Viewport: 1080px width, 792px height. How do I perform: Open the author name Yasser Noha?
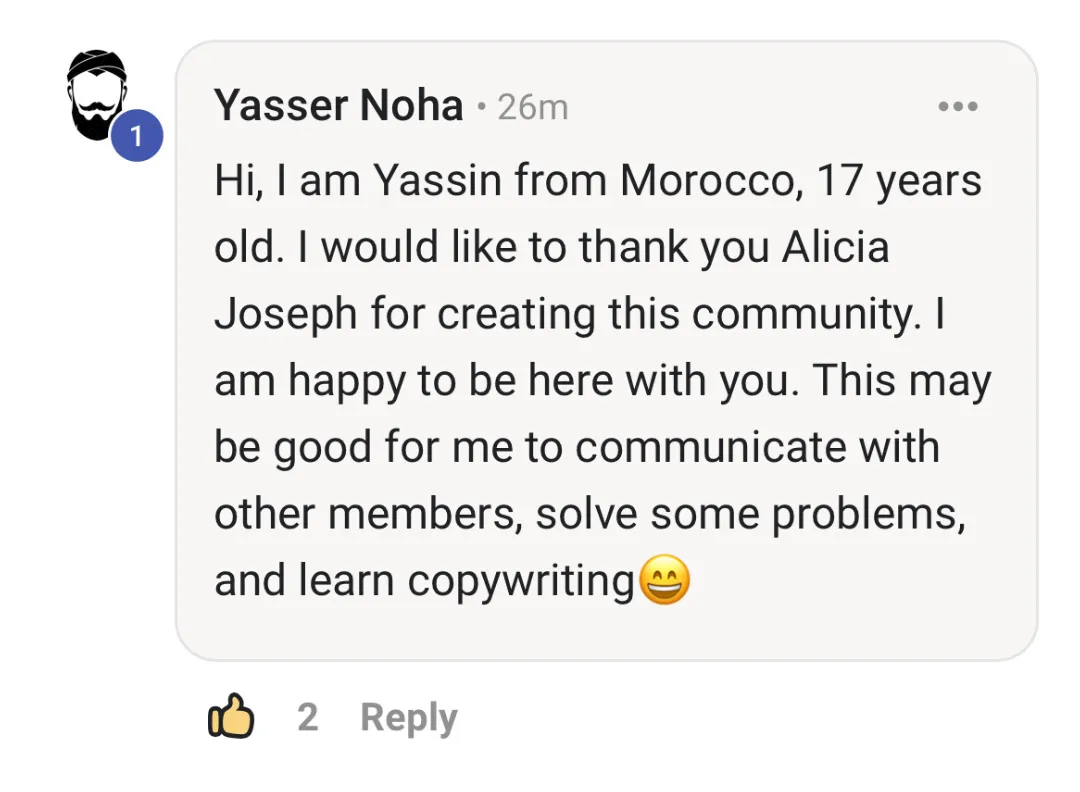[x=339, y=106]
